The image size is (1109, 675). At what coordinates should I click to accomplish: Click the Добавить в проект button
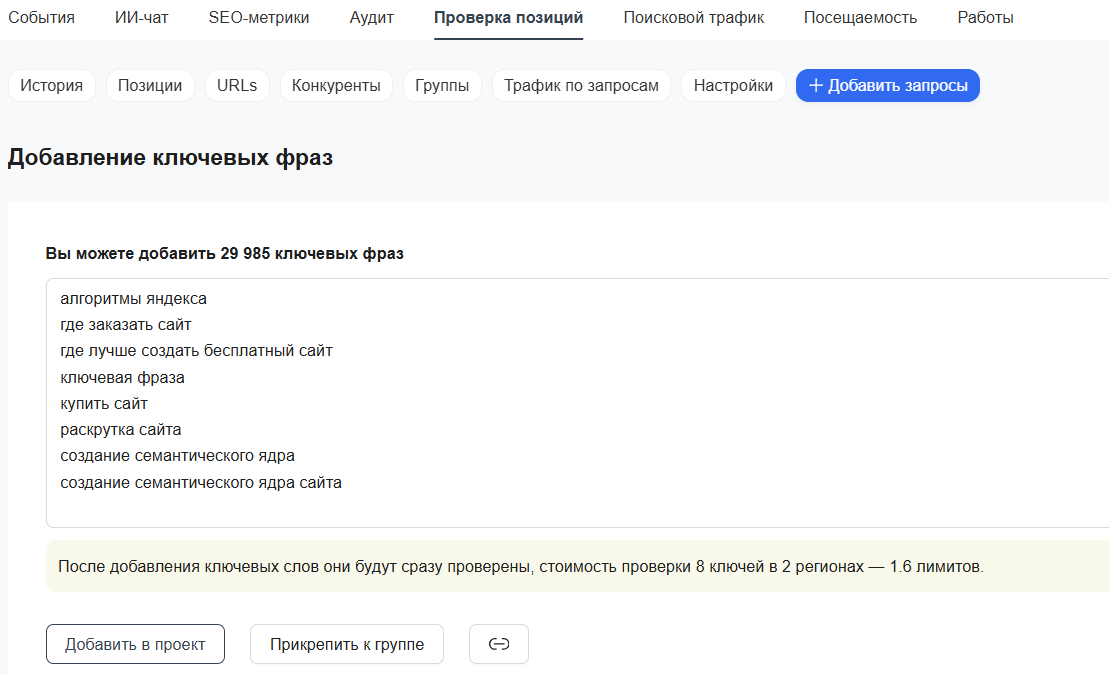tap(135, 644)
